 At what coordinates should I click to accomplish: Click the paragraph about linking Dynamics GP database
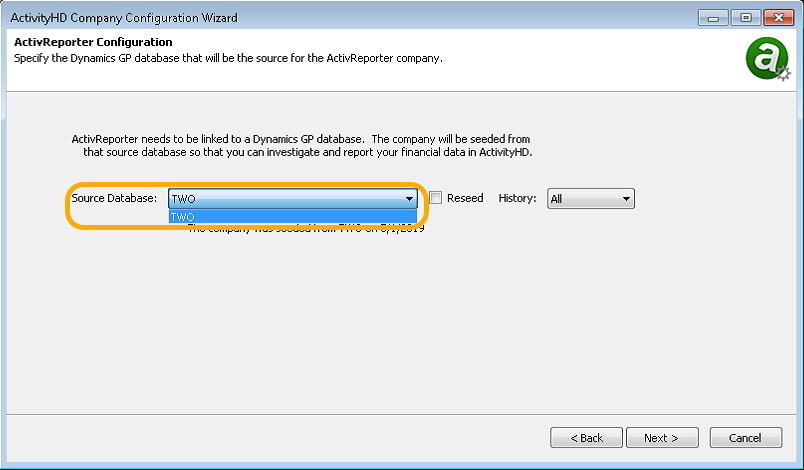tap(302, 146)
